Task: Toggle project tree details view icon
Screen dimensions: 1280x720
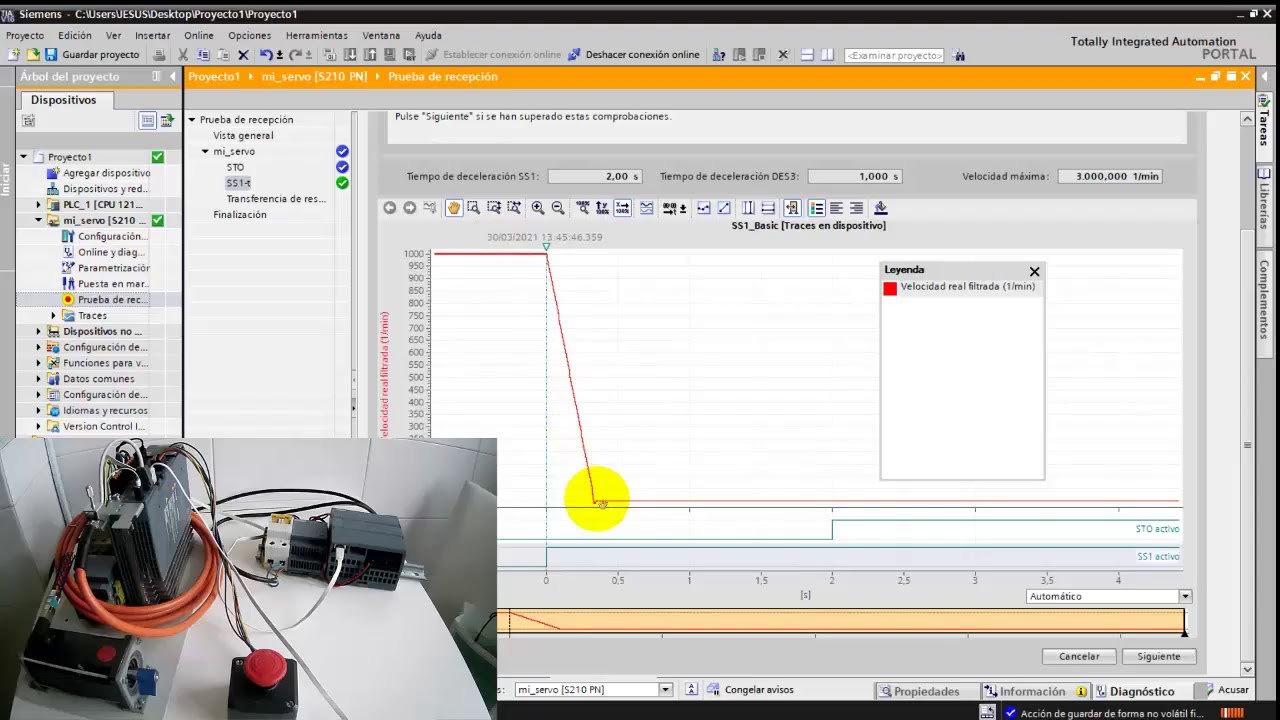Action: coord(147,121)
